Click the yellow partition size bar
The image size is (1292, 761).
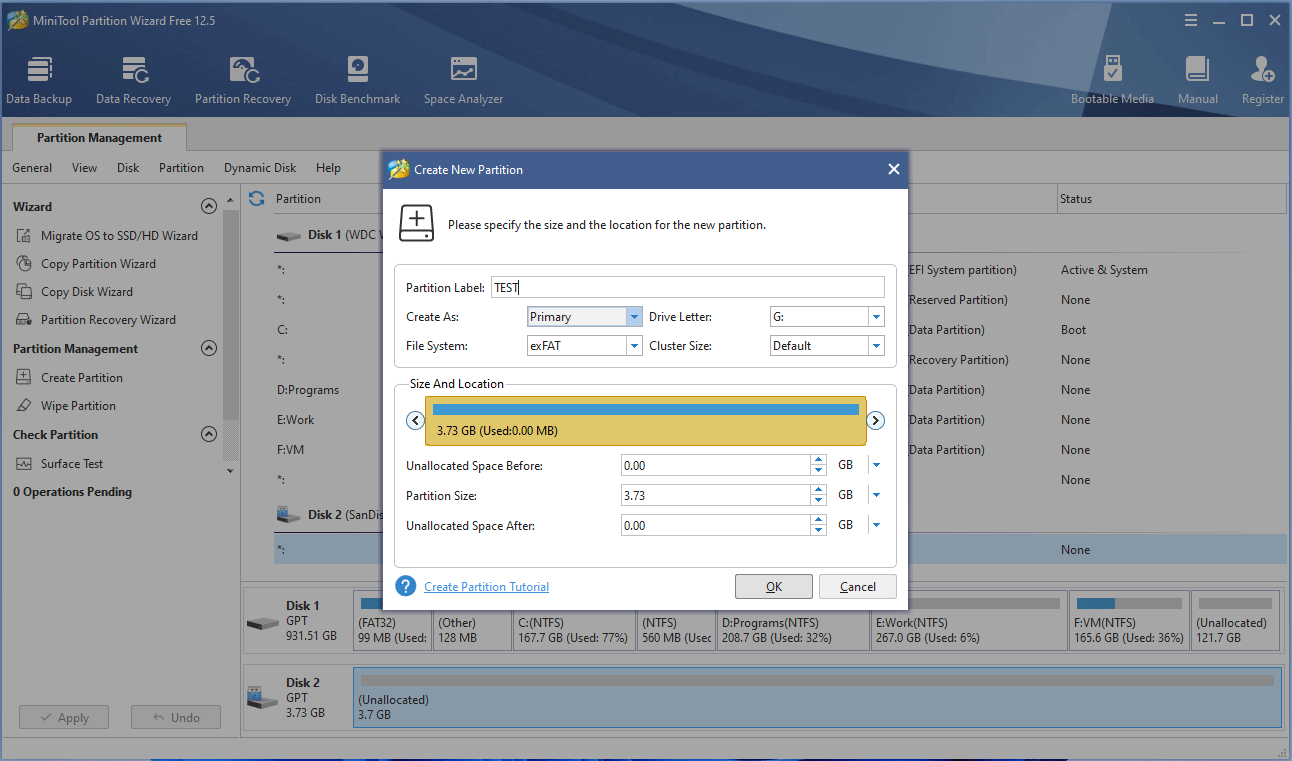pos(645,420)
